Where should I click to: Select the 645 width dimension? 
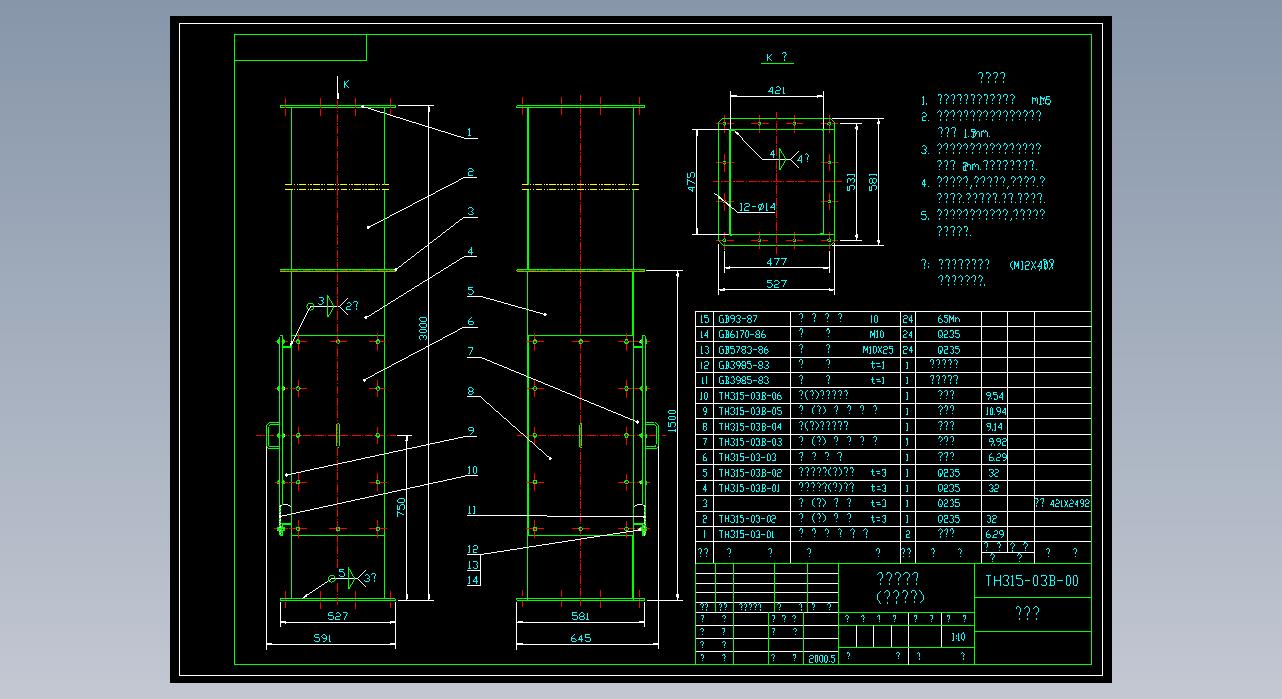(x=580, y=638)
